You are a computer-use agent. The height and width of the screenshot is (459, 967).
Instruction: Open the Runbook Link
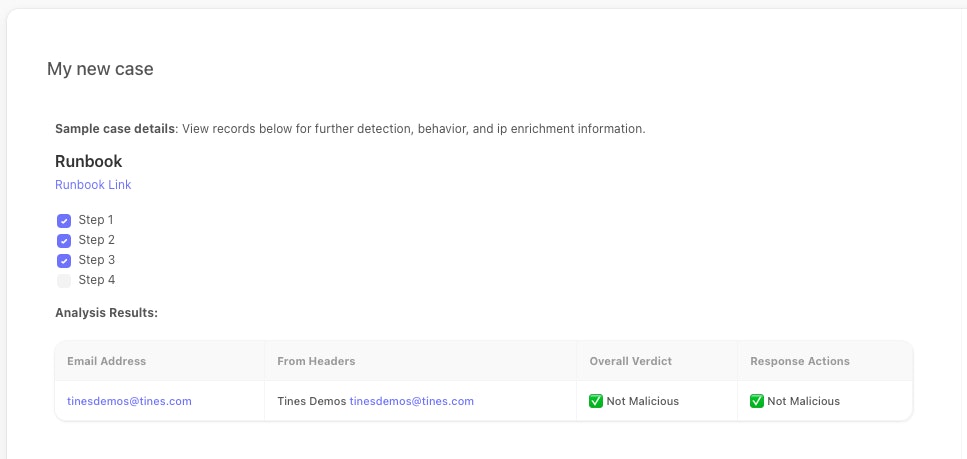[x=93, y=185]
